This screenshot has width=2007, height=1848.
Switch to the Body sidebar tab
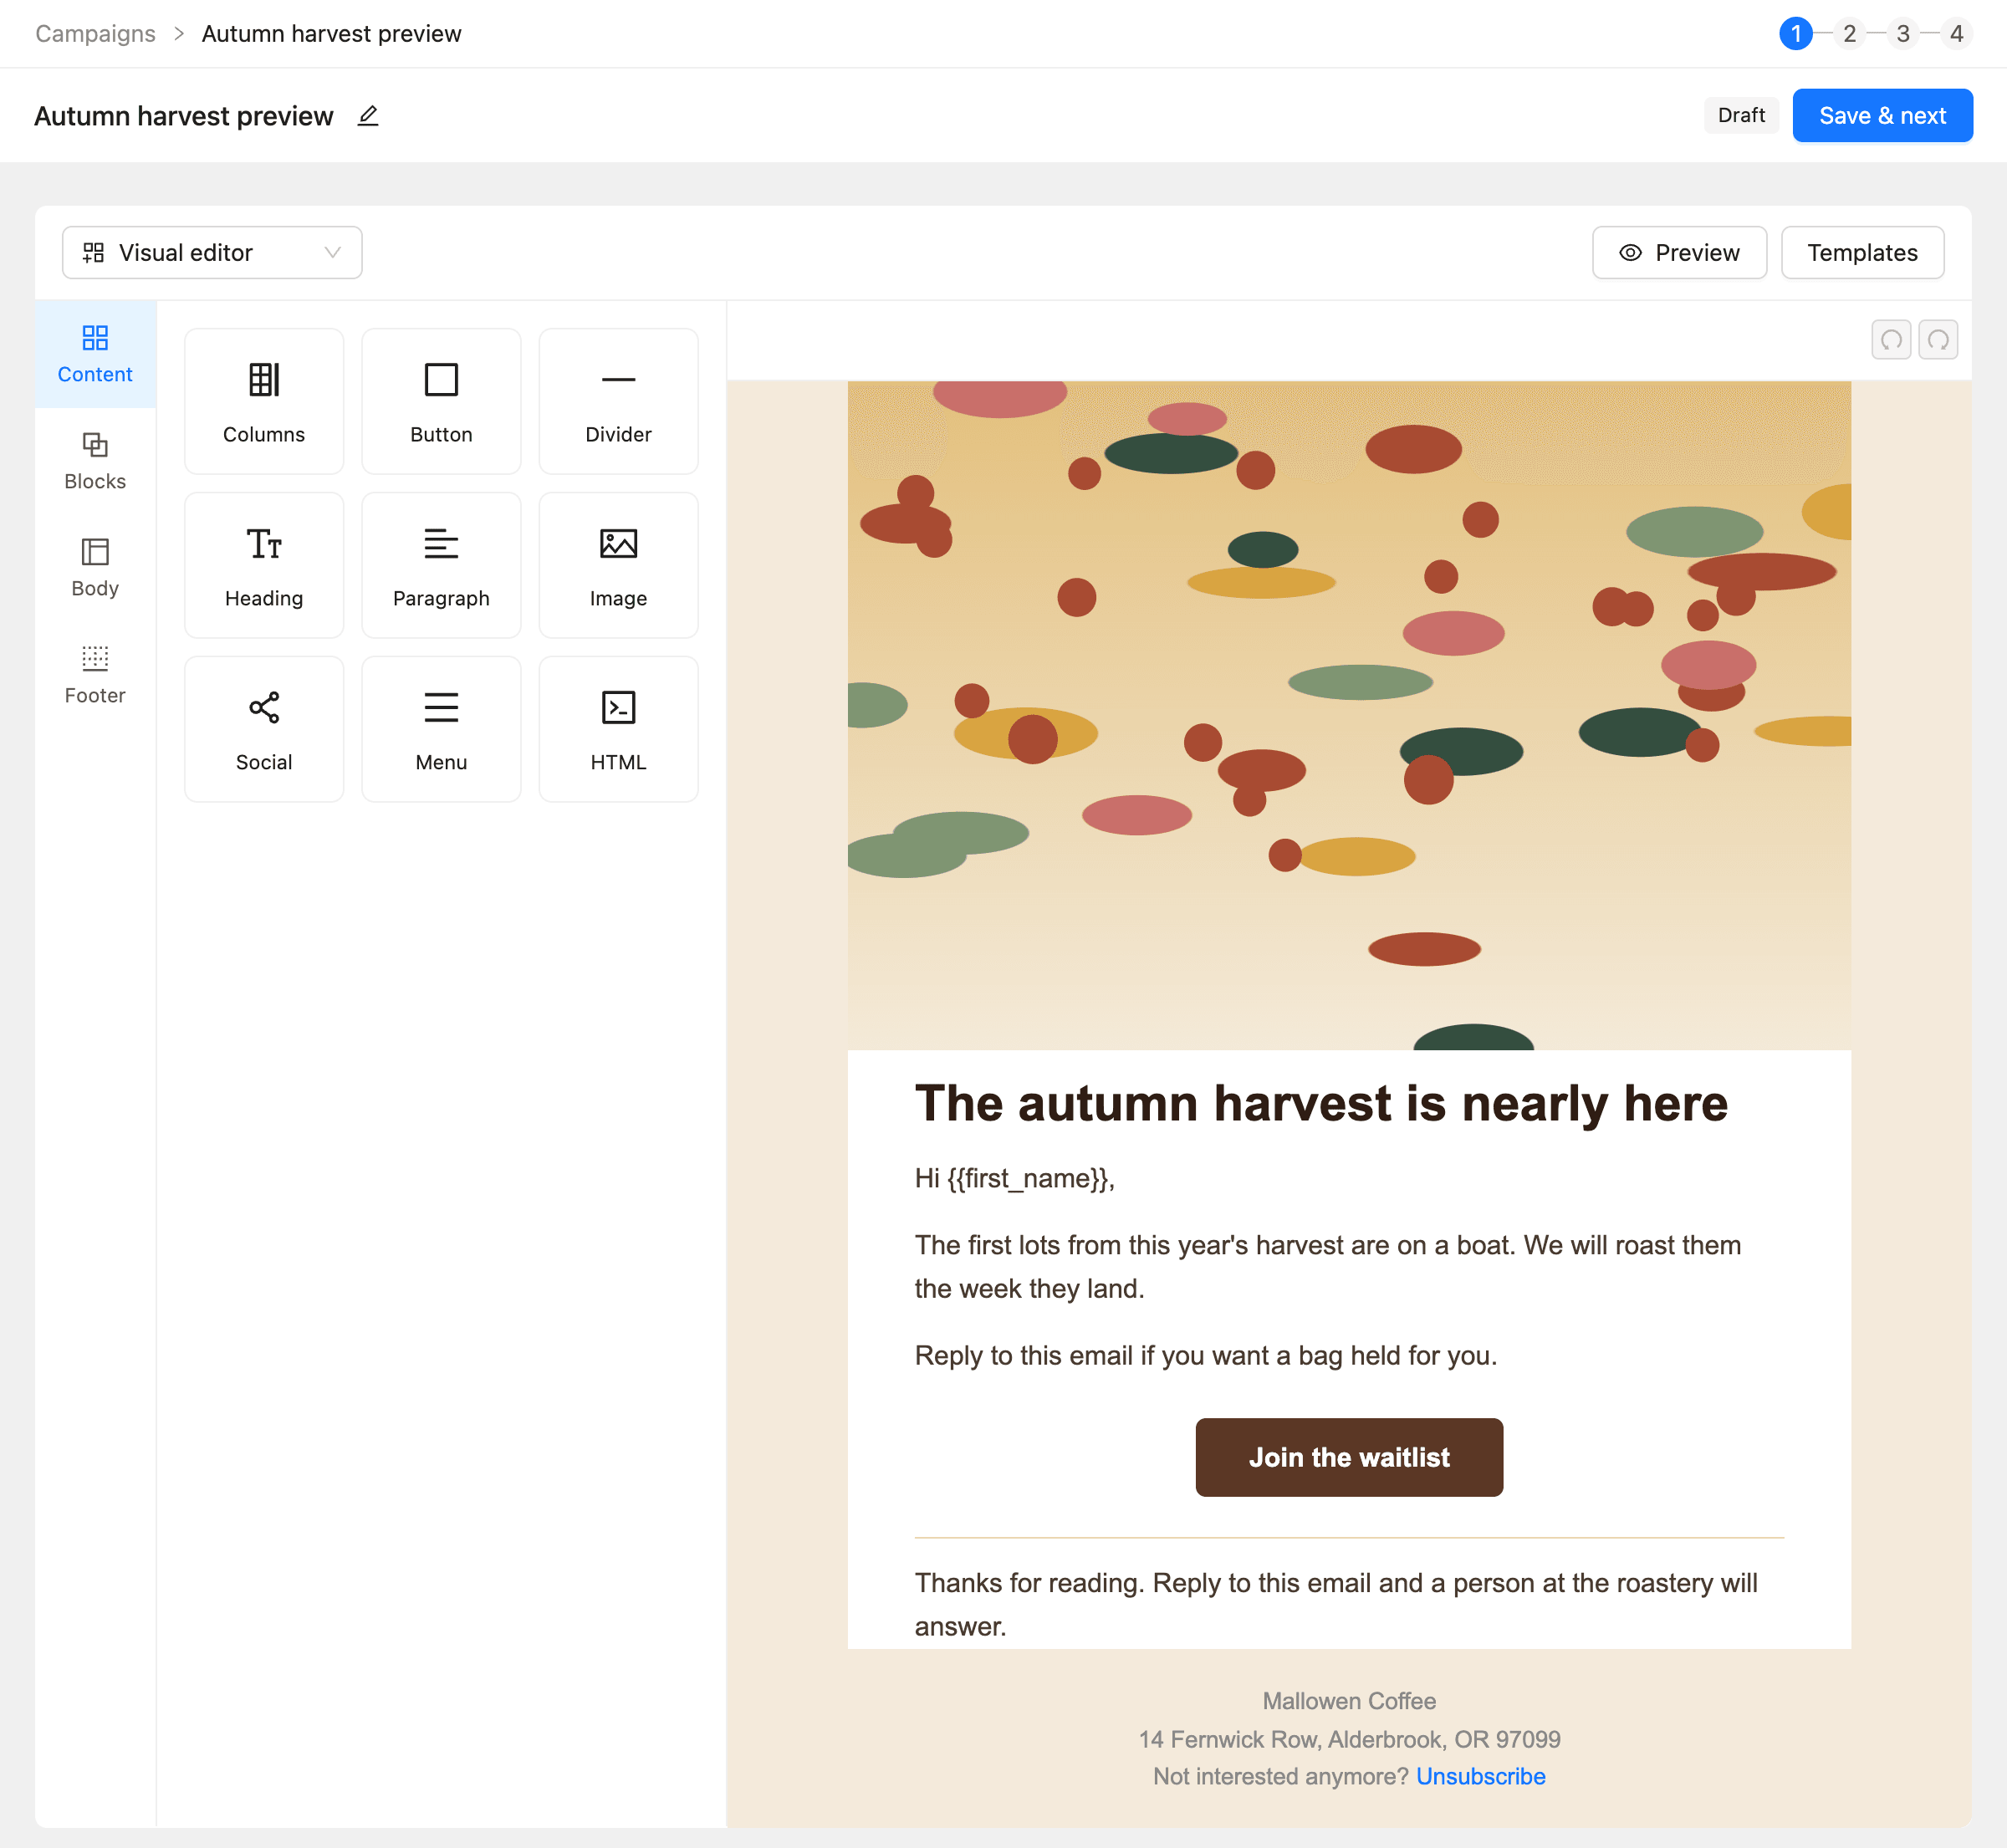tap(95, 568)
